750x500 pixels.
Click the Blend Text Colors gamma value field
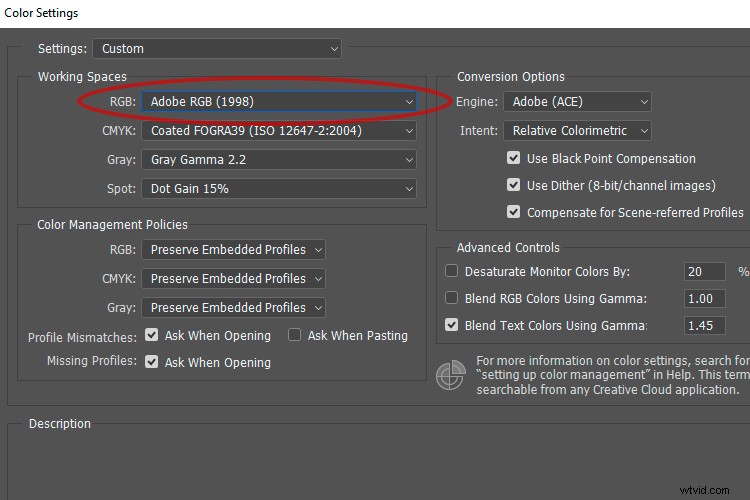(x=705, y=325)
